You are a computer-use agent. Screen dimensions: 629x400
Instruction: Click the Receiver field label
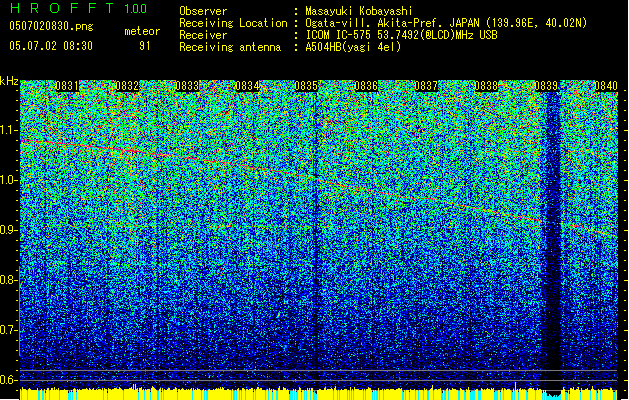point(203,35)
